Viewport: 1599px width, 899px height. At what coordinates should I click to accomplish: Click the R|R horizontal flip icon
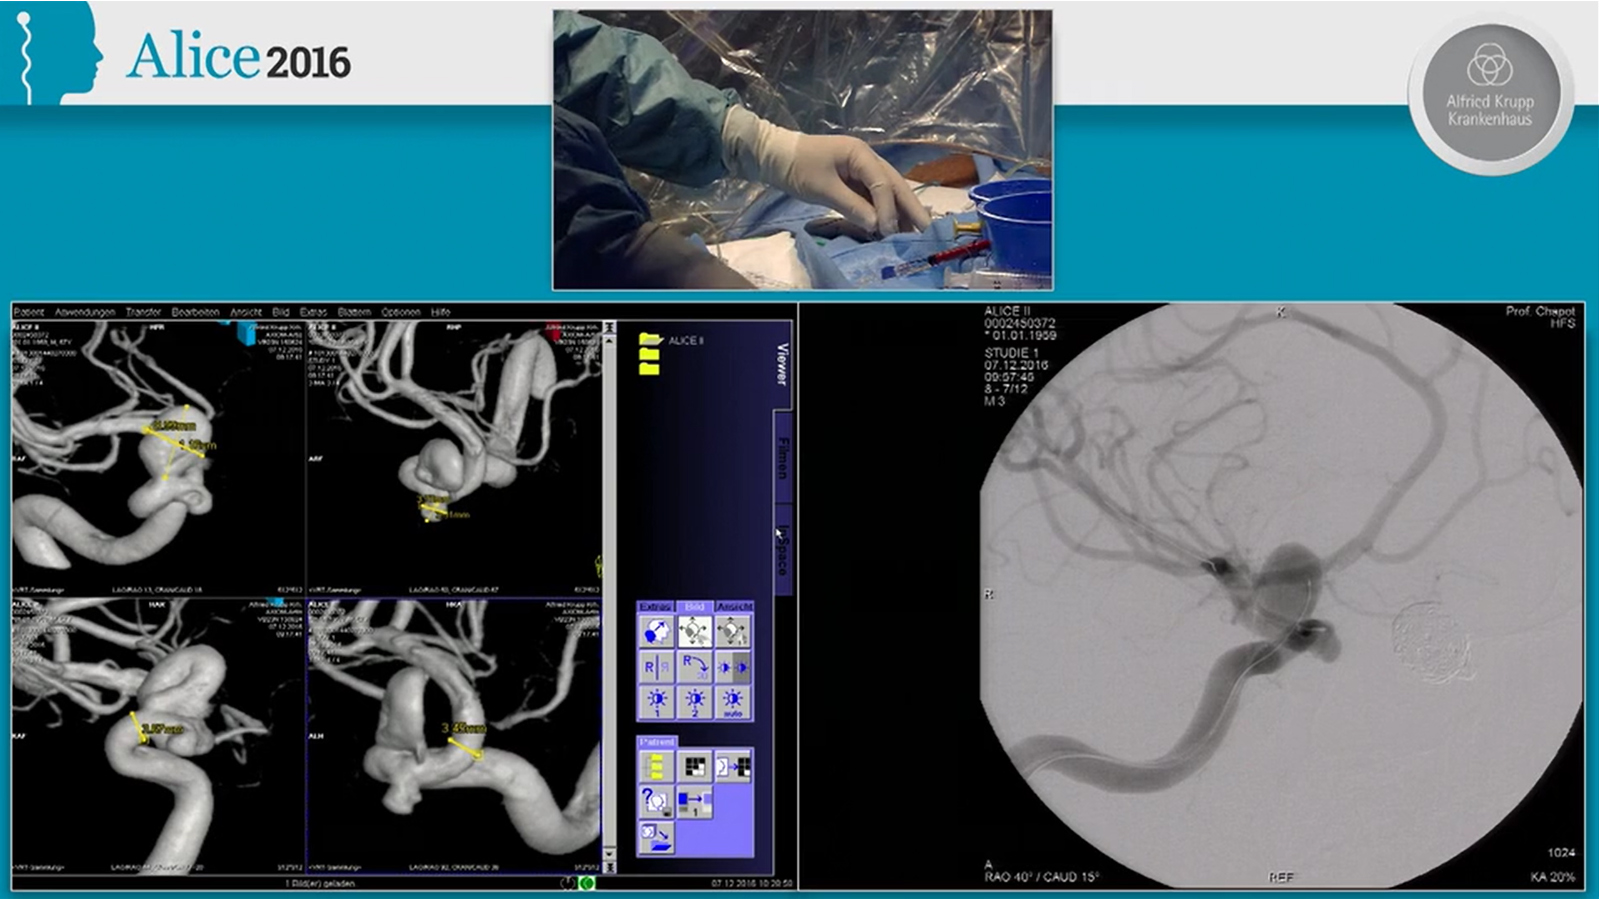point(656,667)
